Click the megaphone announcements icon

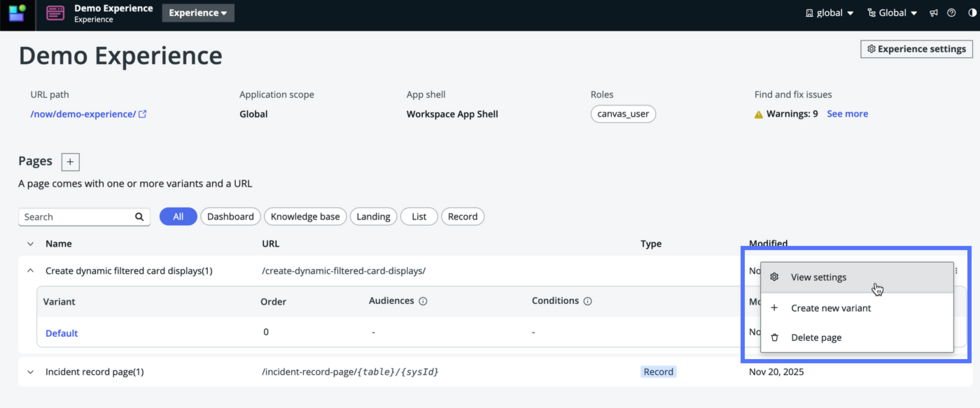934,12
